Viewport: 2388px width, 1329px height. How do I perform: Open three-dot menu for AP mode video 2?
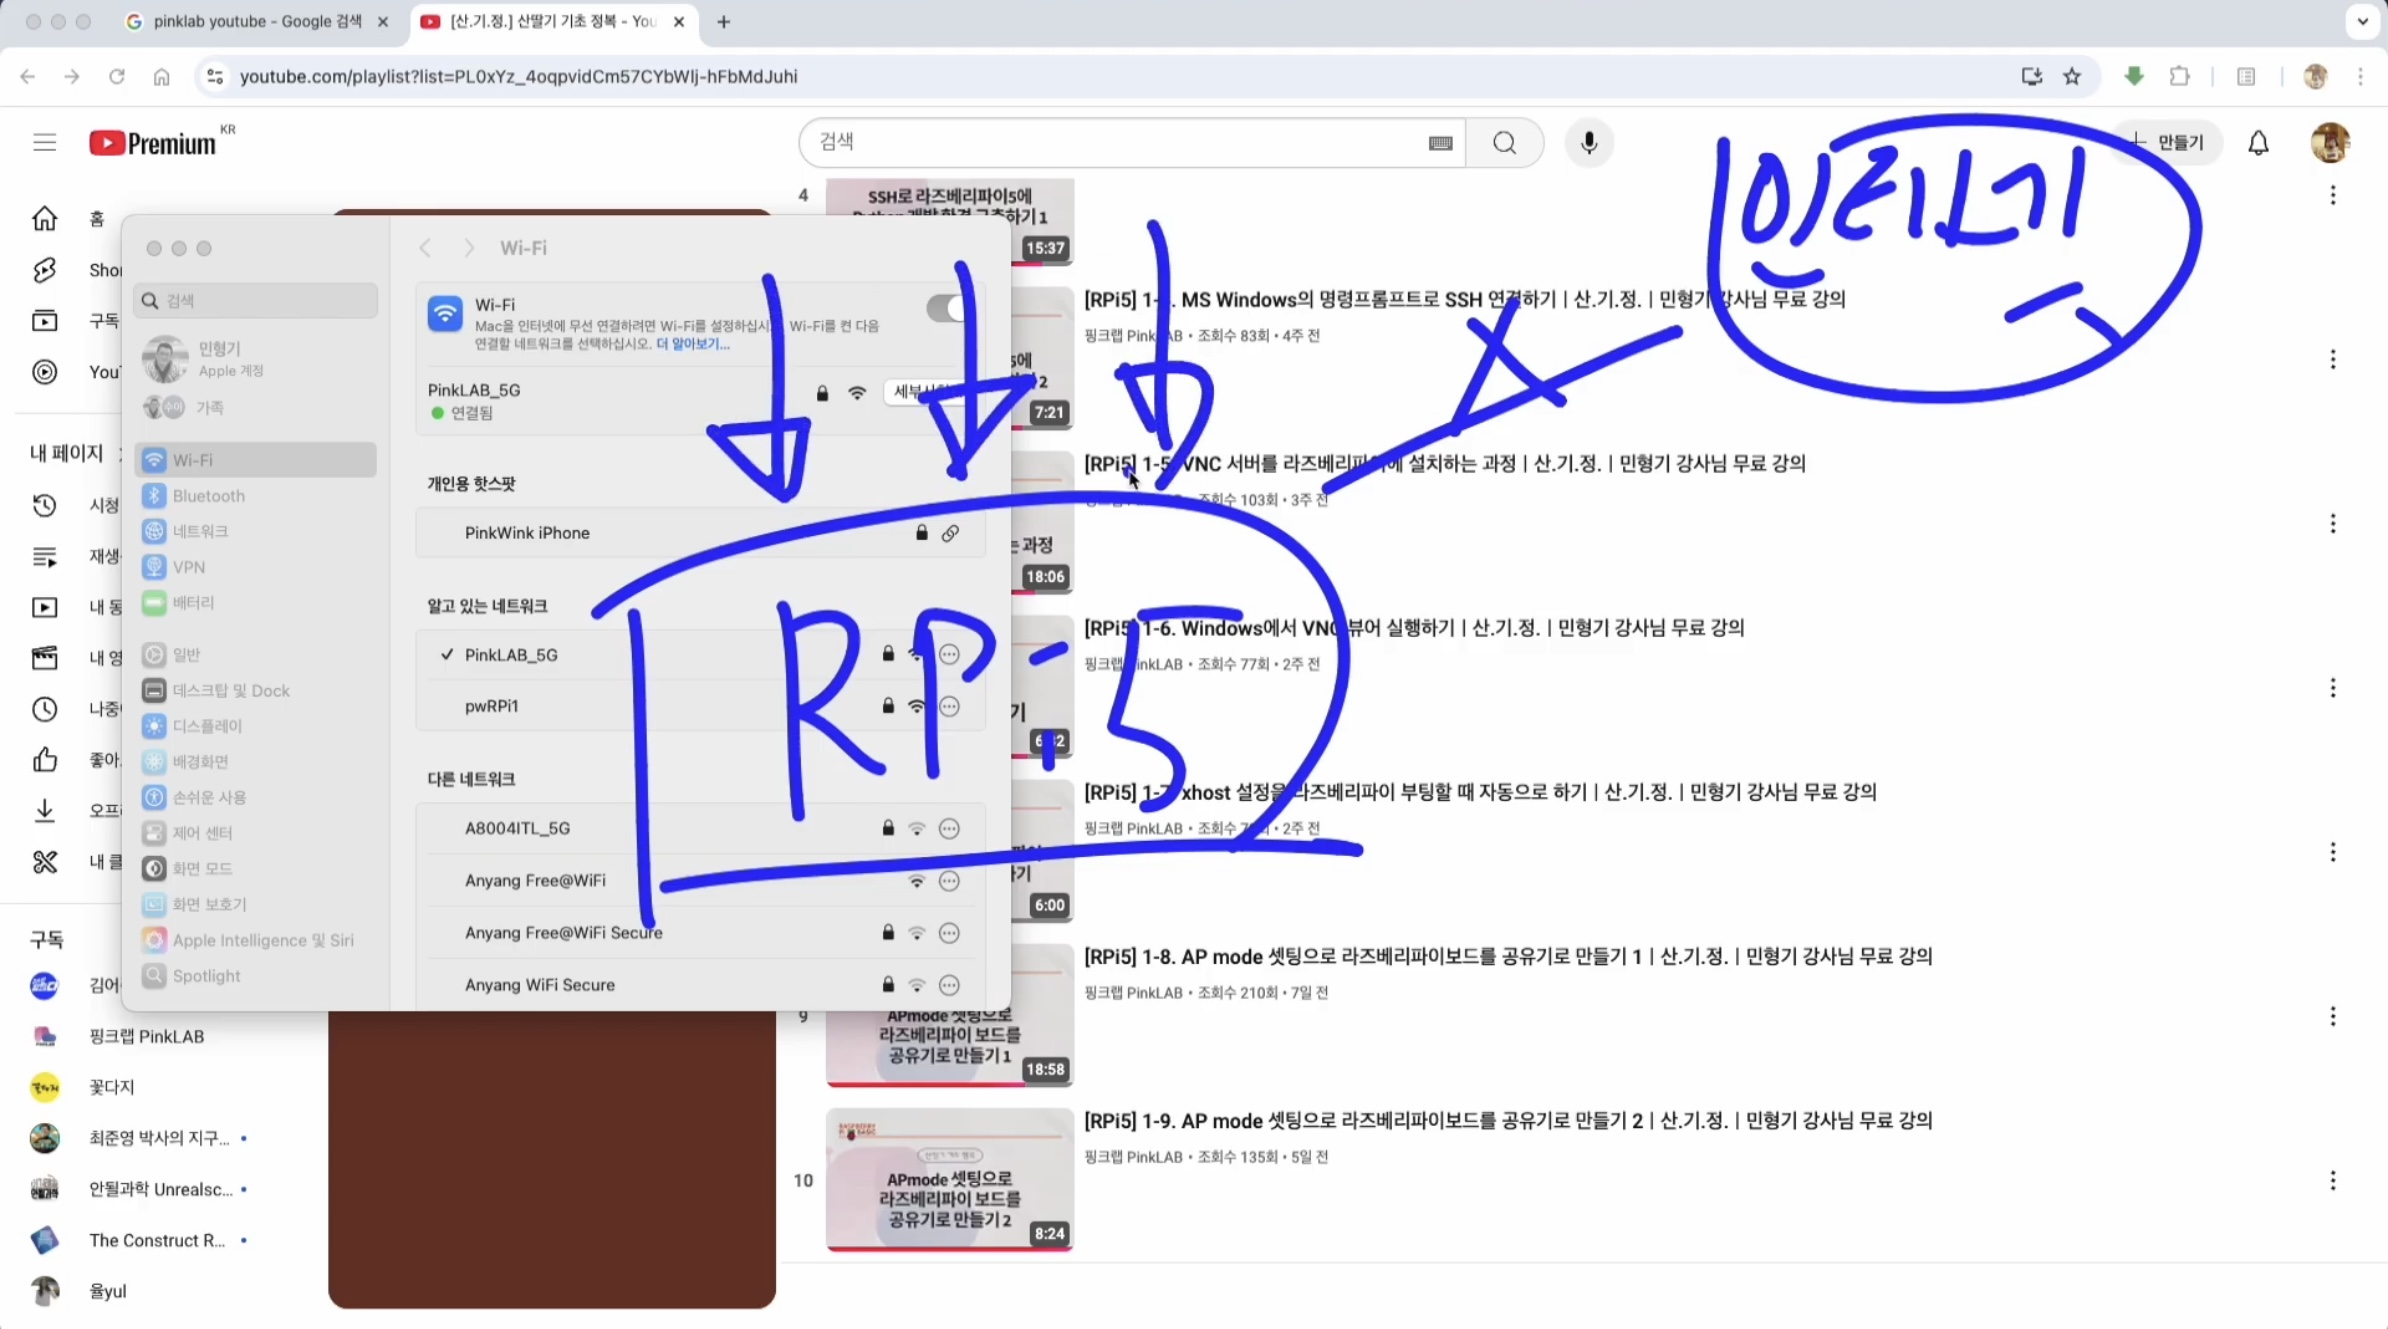point(2332,1181)
